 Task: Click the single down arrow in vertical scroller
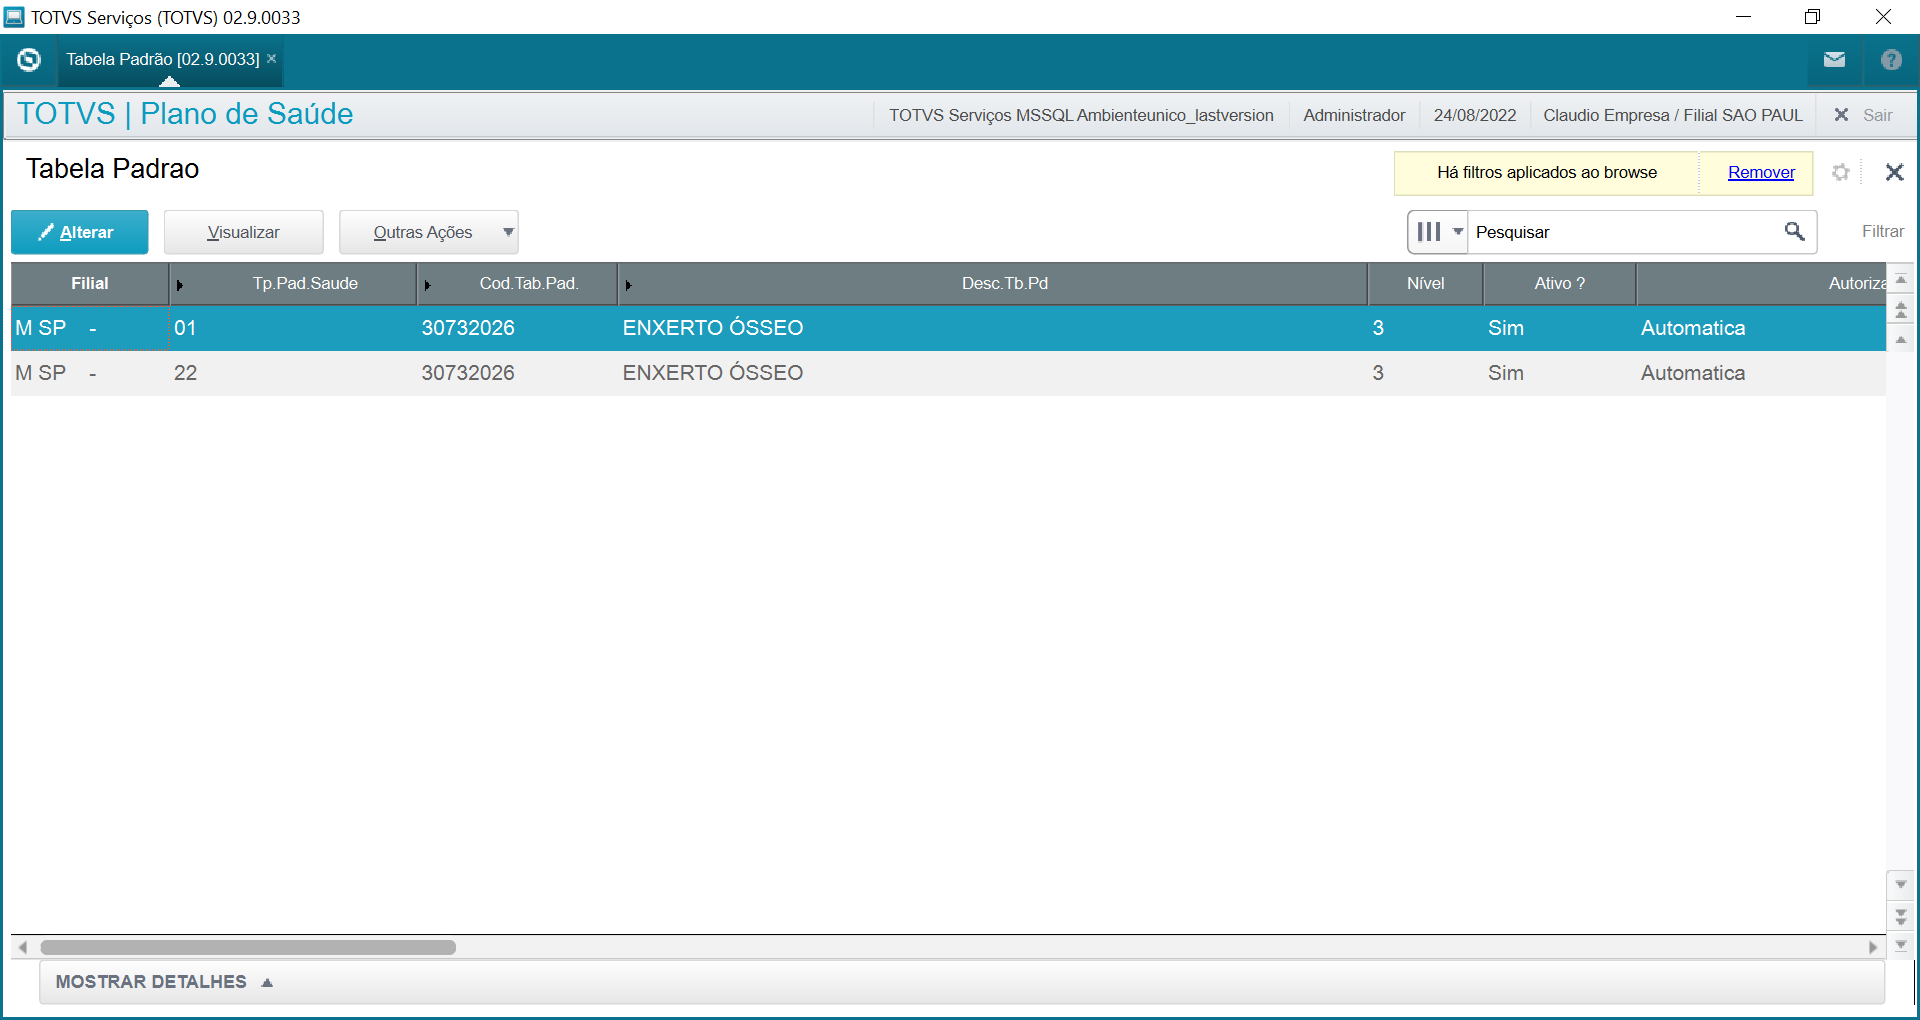(1901, 884)
